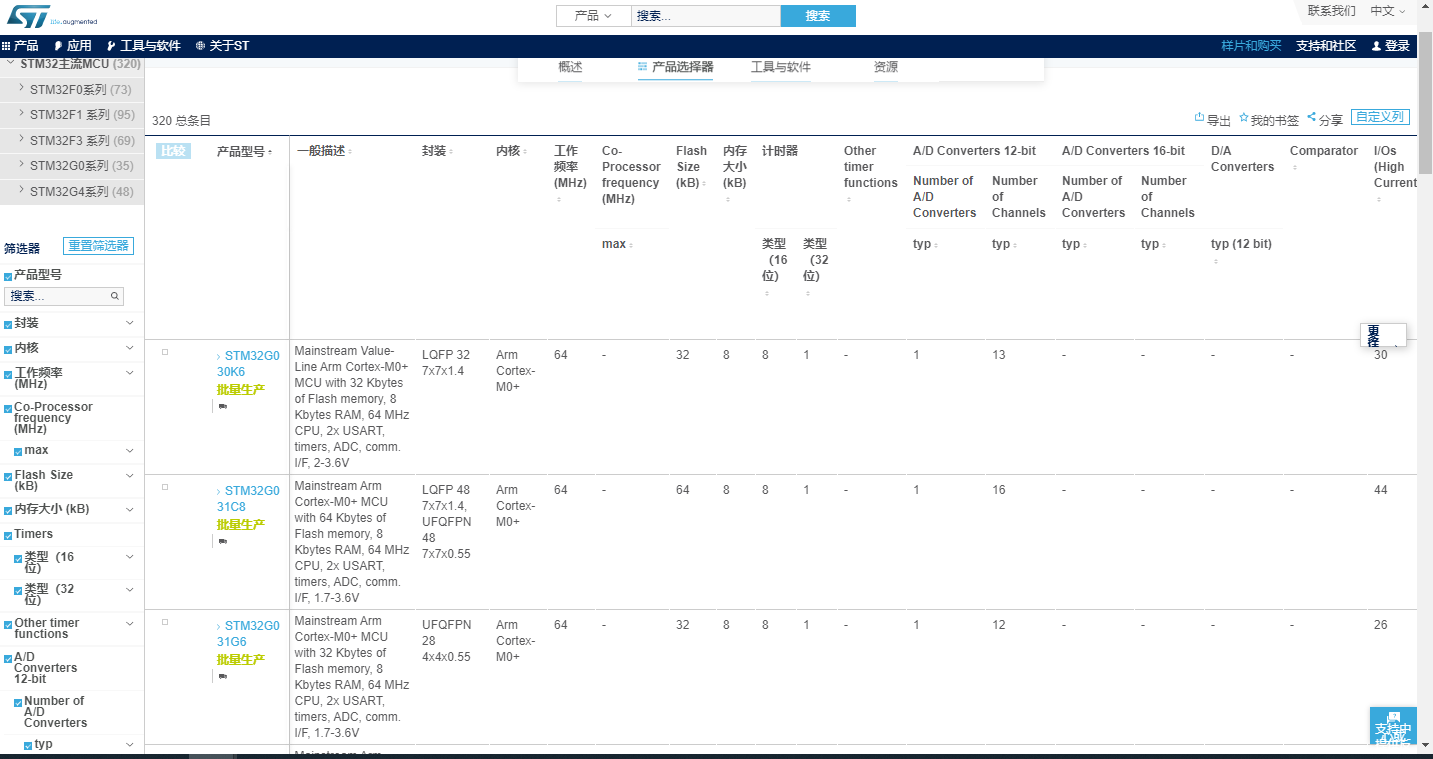The height and width of the screenshot is (759, 1433).
Task: Click the grid icon of 产品 menu
Action: 6,46
